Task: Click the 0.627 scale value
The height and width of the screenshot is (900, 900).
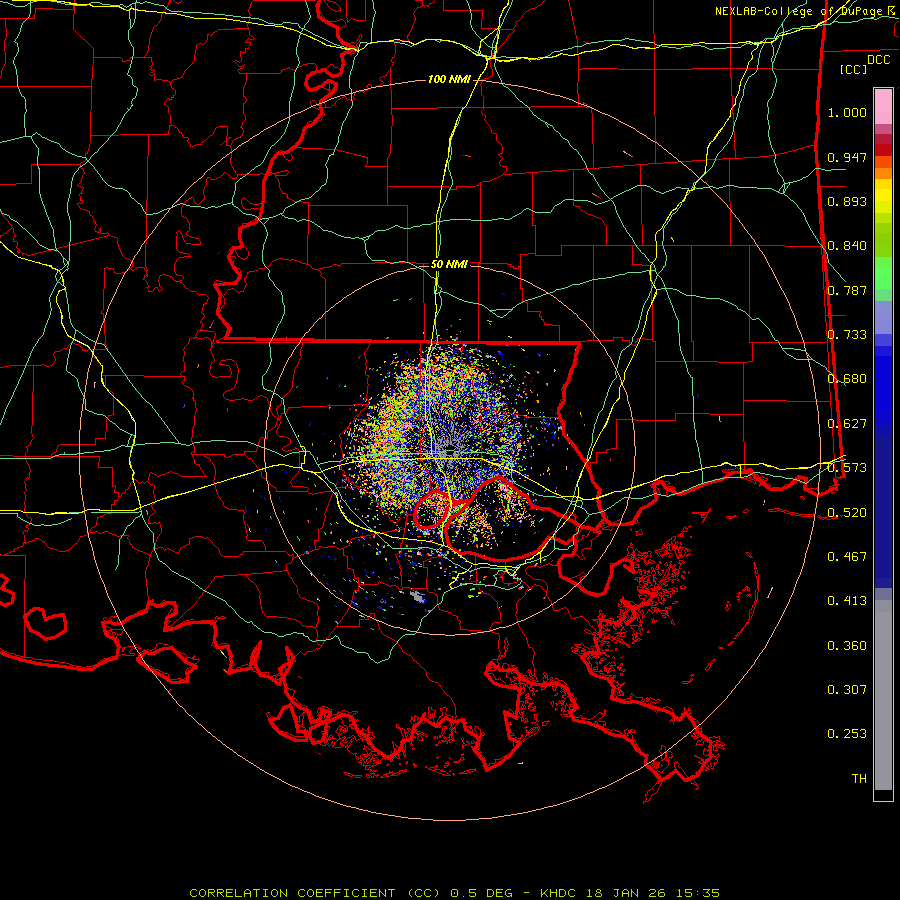Action: click(x=847, y=424)
